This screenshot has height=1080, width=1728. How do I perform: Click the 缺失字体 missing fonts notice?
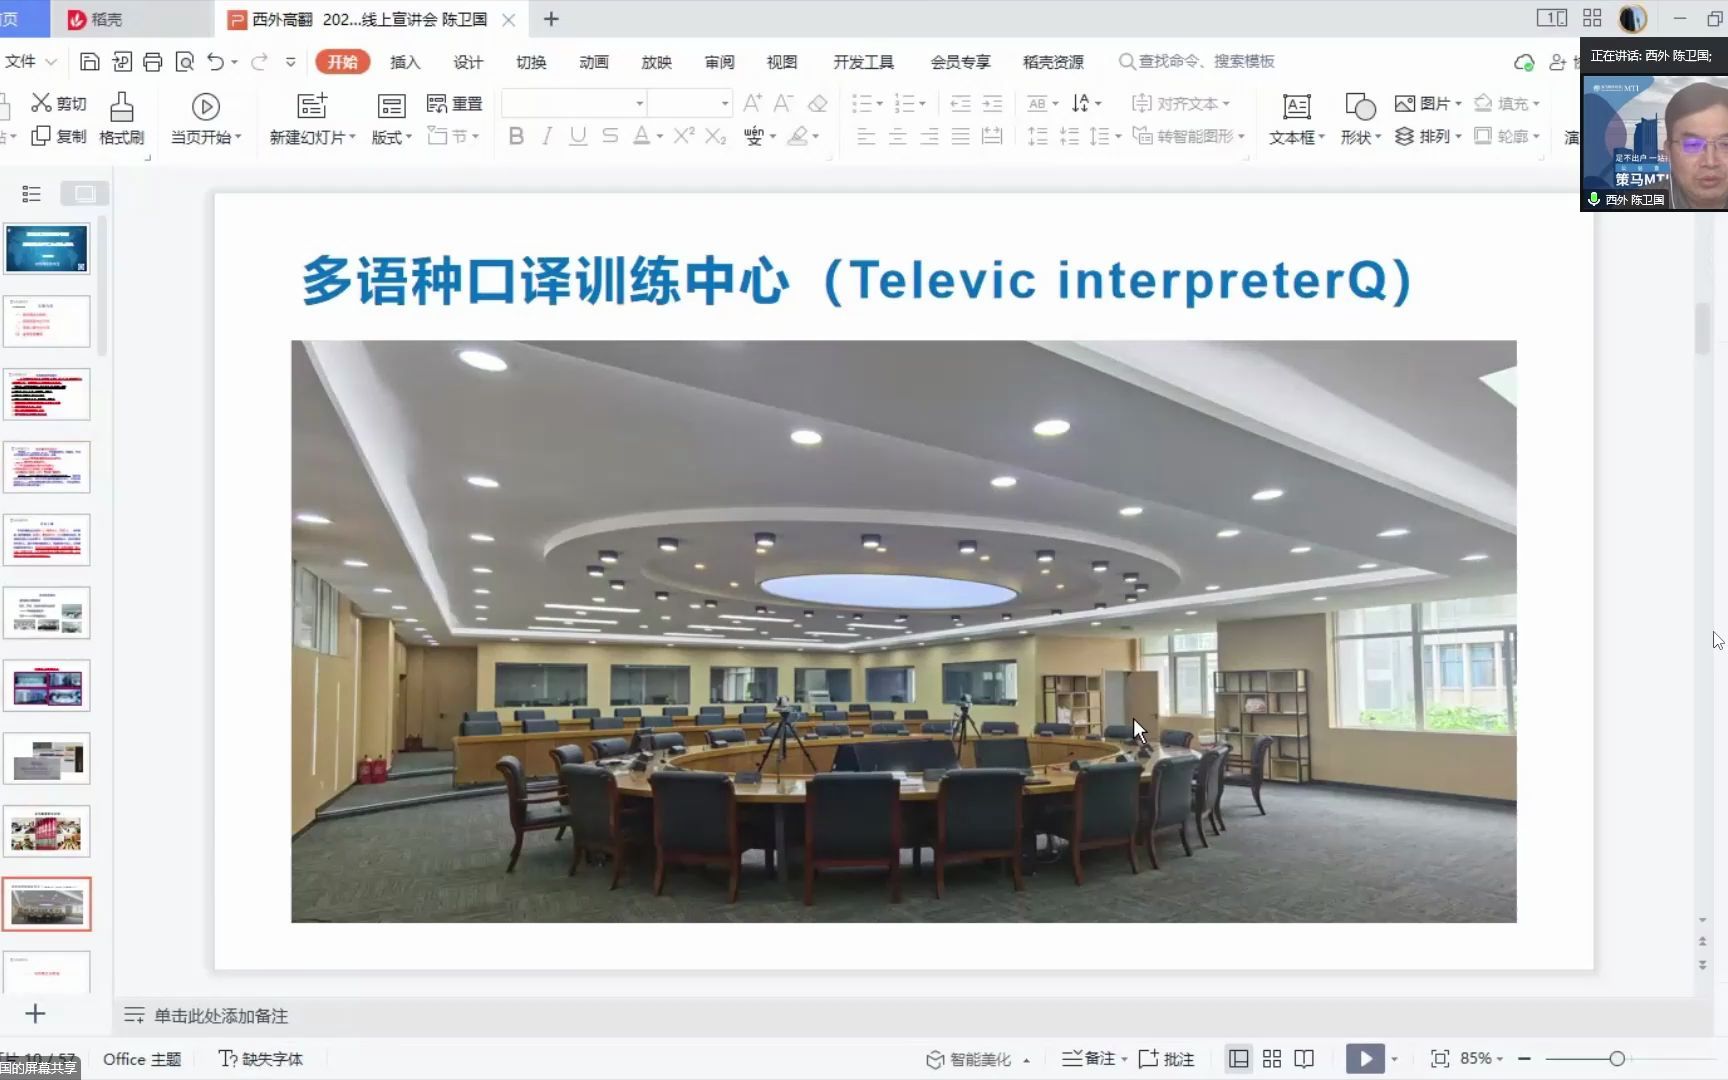point(261,1059)
